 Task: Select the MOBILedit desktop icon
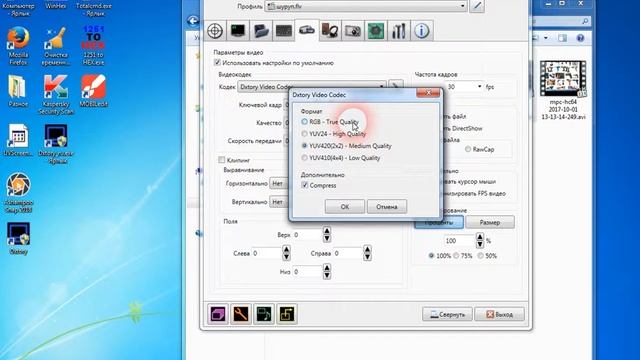point(93,91)
